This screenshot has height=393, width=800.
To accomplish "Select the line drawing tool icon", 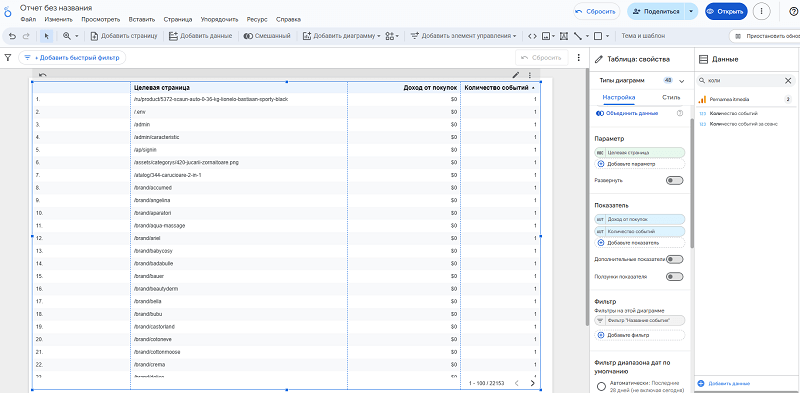I will pos(578,36).
